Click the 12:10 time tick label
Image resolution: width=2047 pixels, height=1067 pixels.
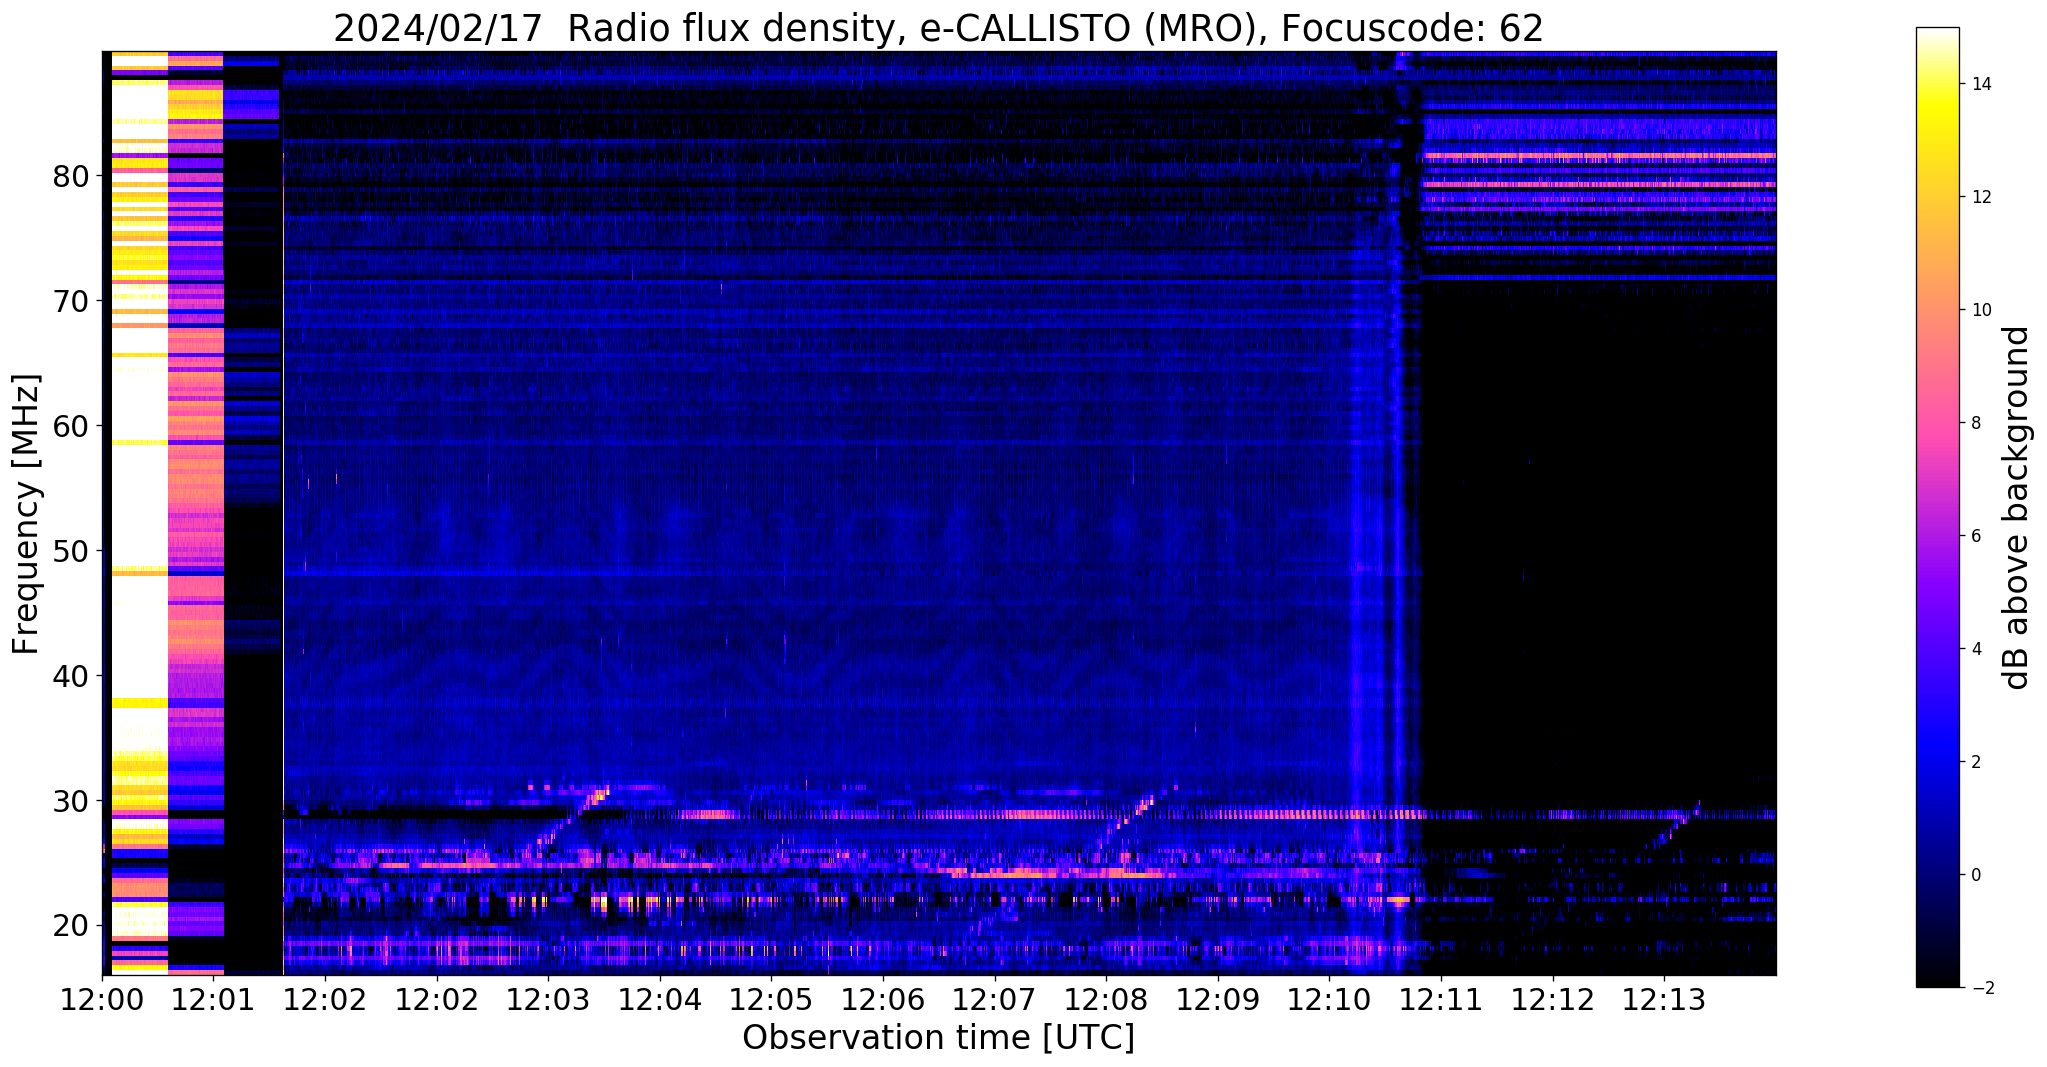(x=1330, y=999)
